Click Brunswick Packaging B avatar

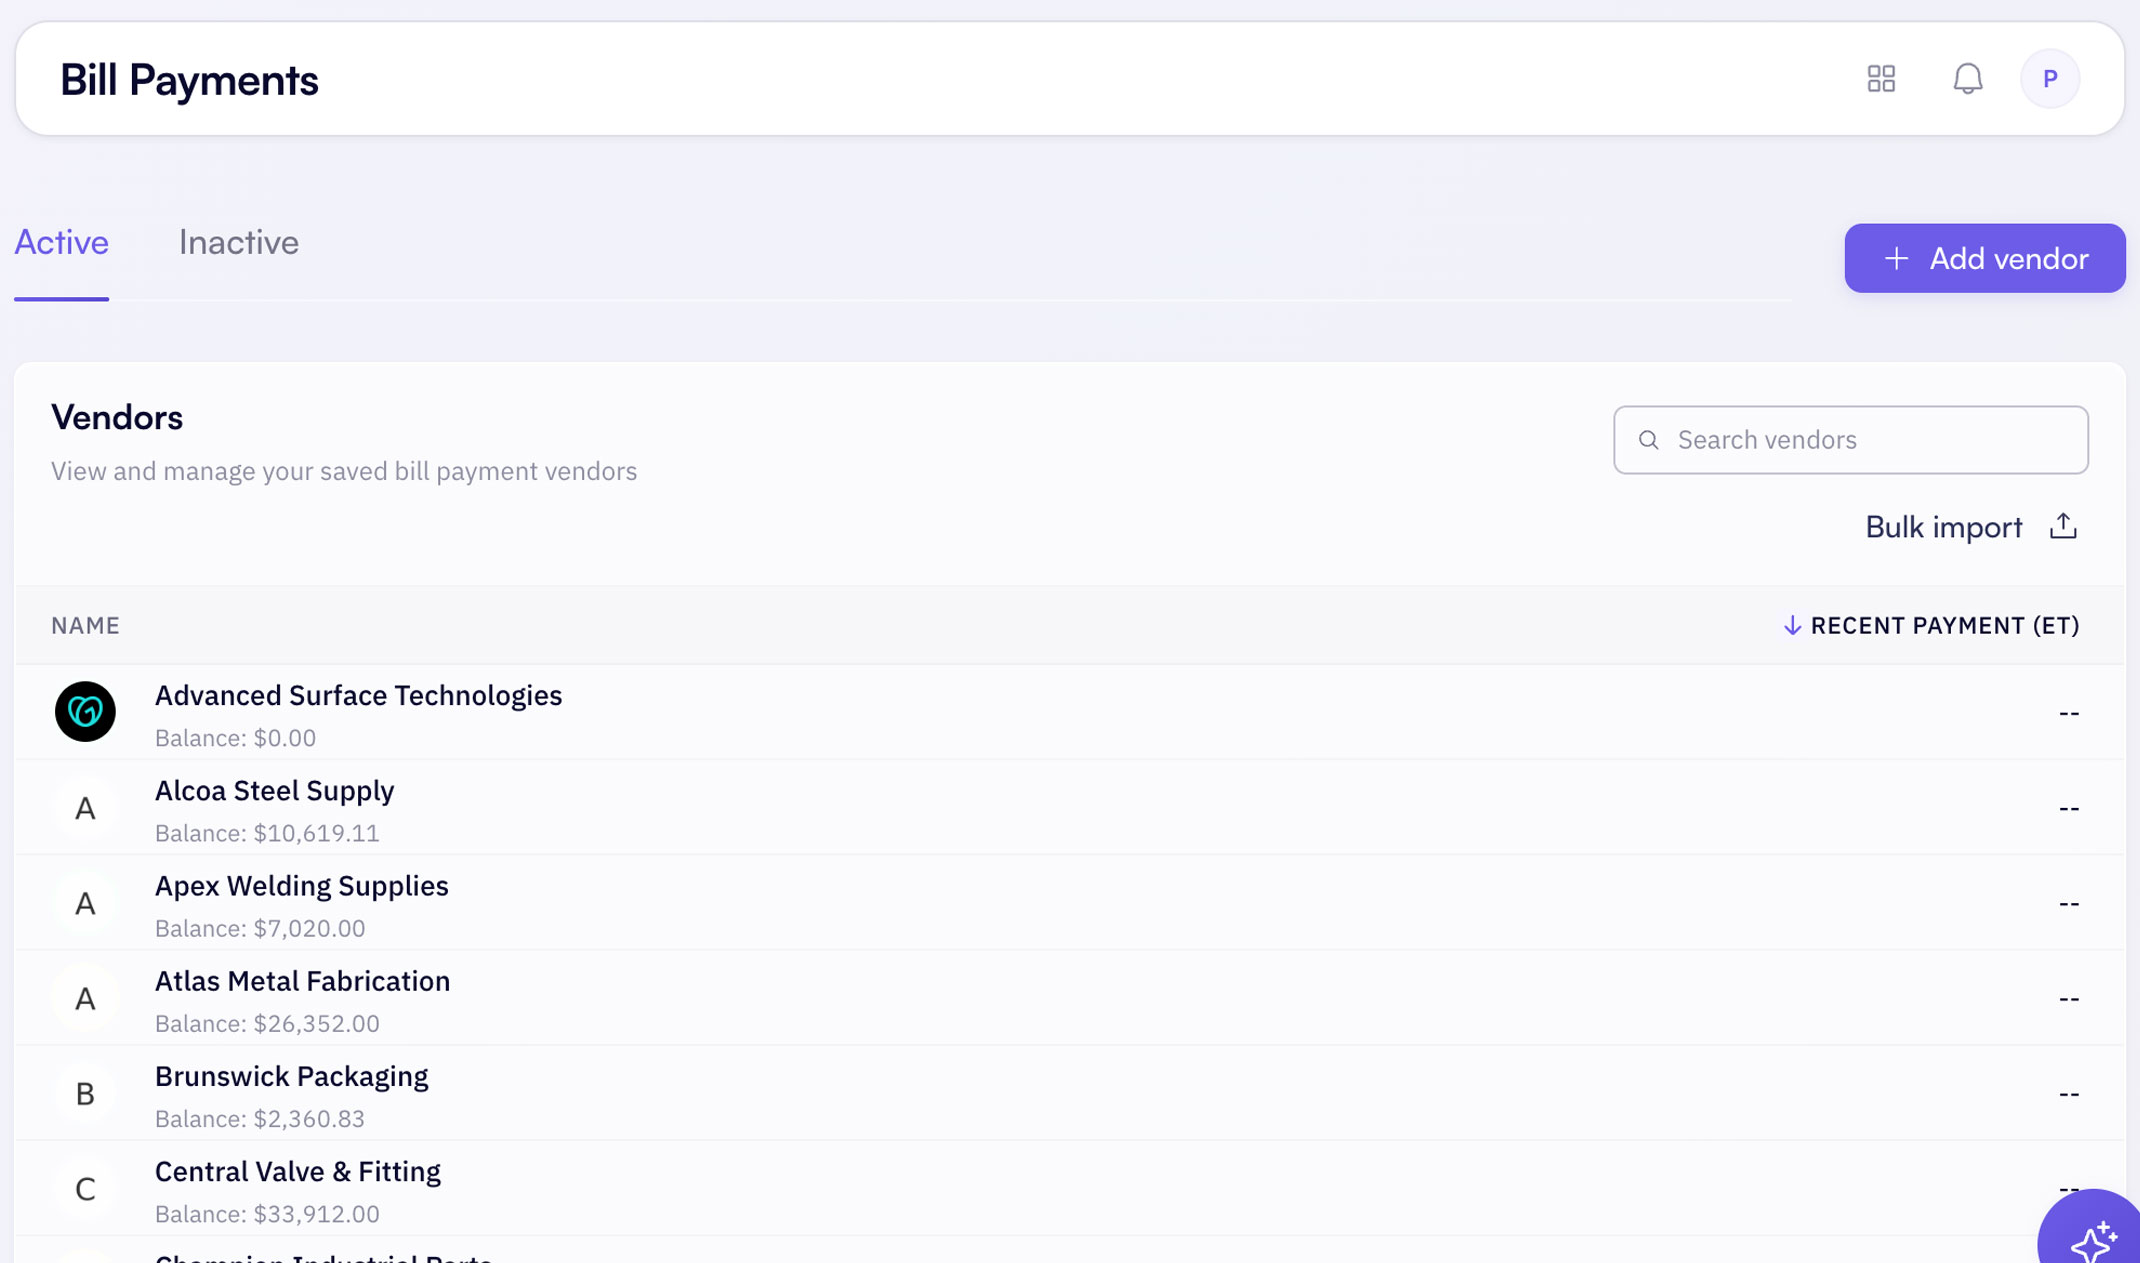coord(85,1093)
